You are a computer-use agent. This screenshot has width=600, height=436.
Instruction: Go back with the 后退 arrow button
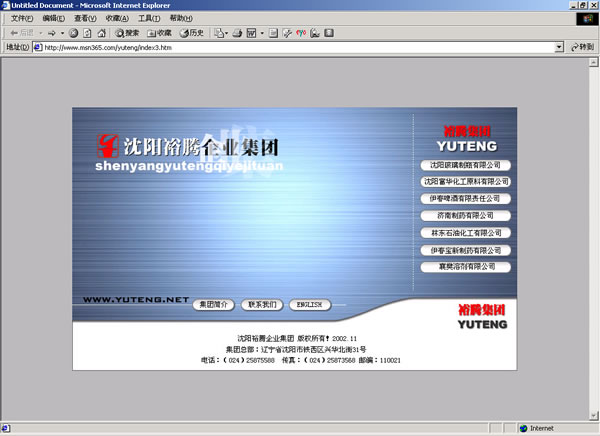22,33
